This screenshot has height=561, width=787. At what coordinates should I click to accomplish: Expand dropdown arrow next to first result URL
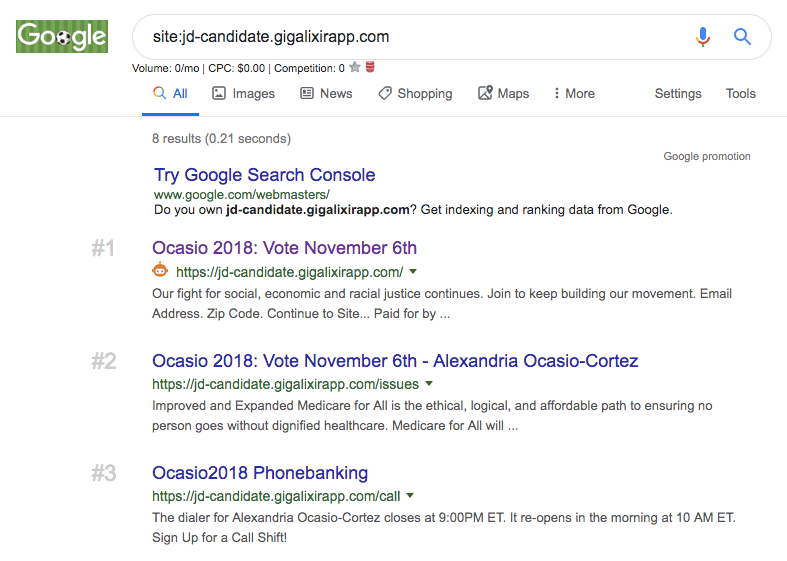(x=413, y=271)
